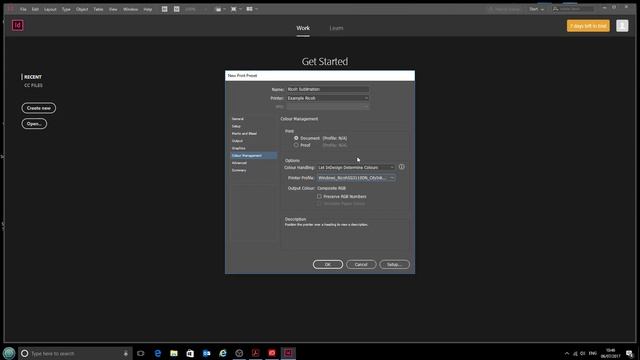Show hidden system tray icons
This screenshot has height=360, width=640.
567,353
